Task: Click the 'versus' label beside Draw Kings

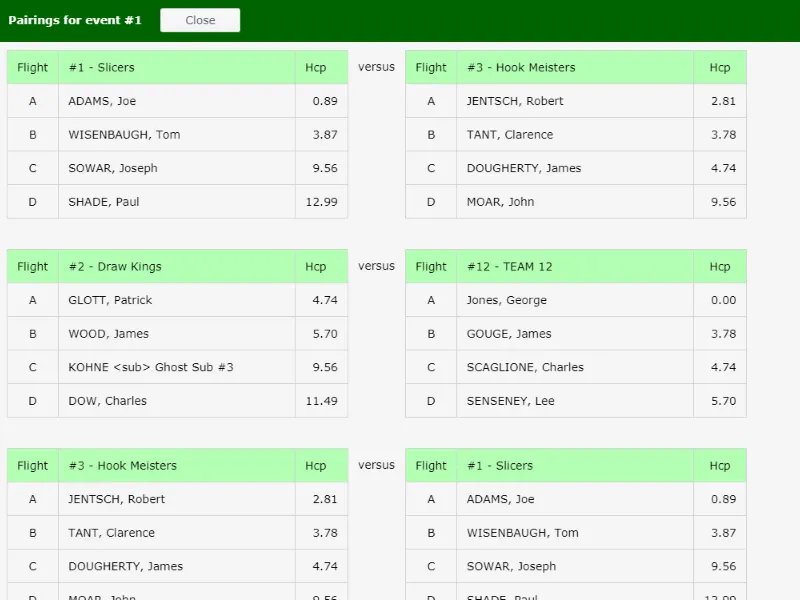Action: click(376, 266)
